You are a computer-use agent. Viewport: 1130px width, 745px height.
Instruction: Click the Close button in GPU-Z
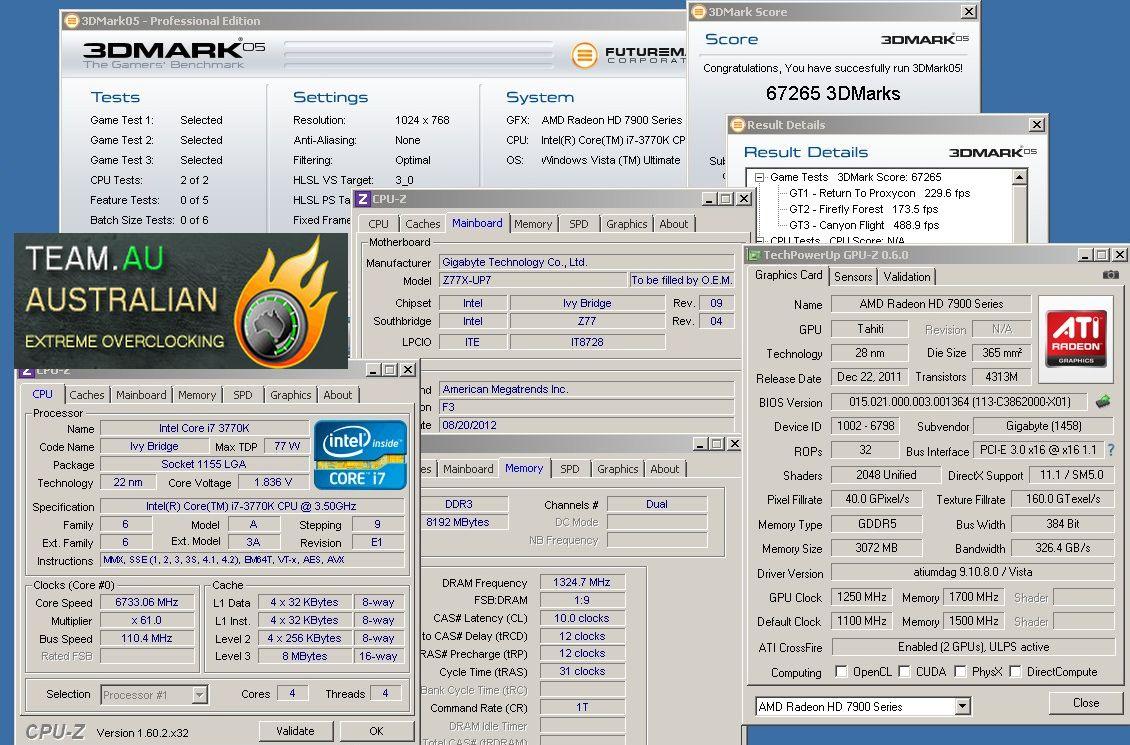pos(1085,702)
